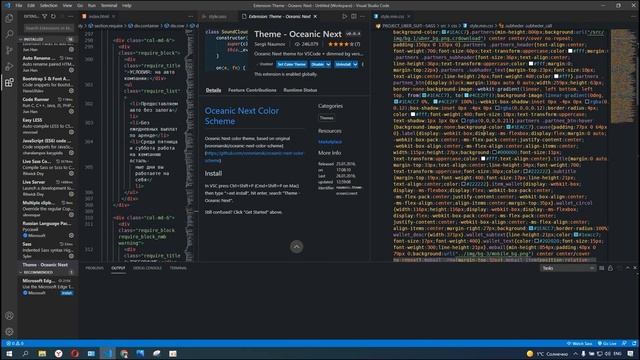Switch to Runtime Status tab

300,90
